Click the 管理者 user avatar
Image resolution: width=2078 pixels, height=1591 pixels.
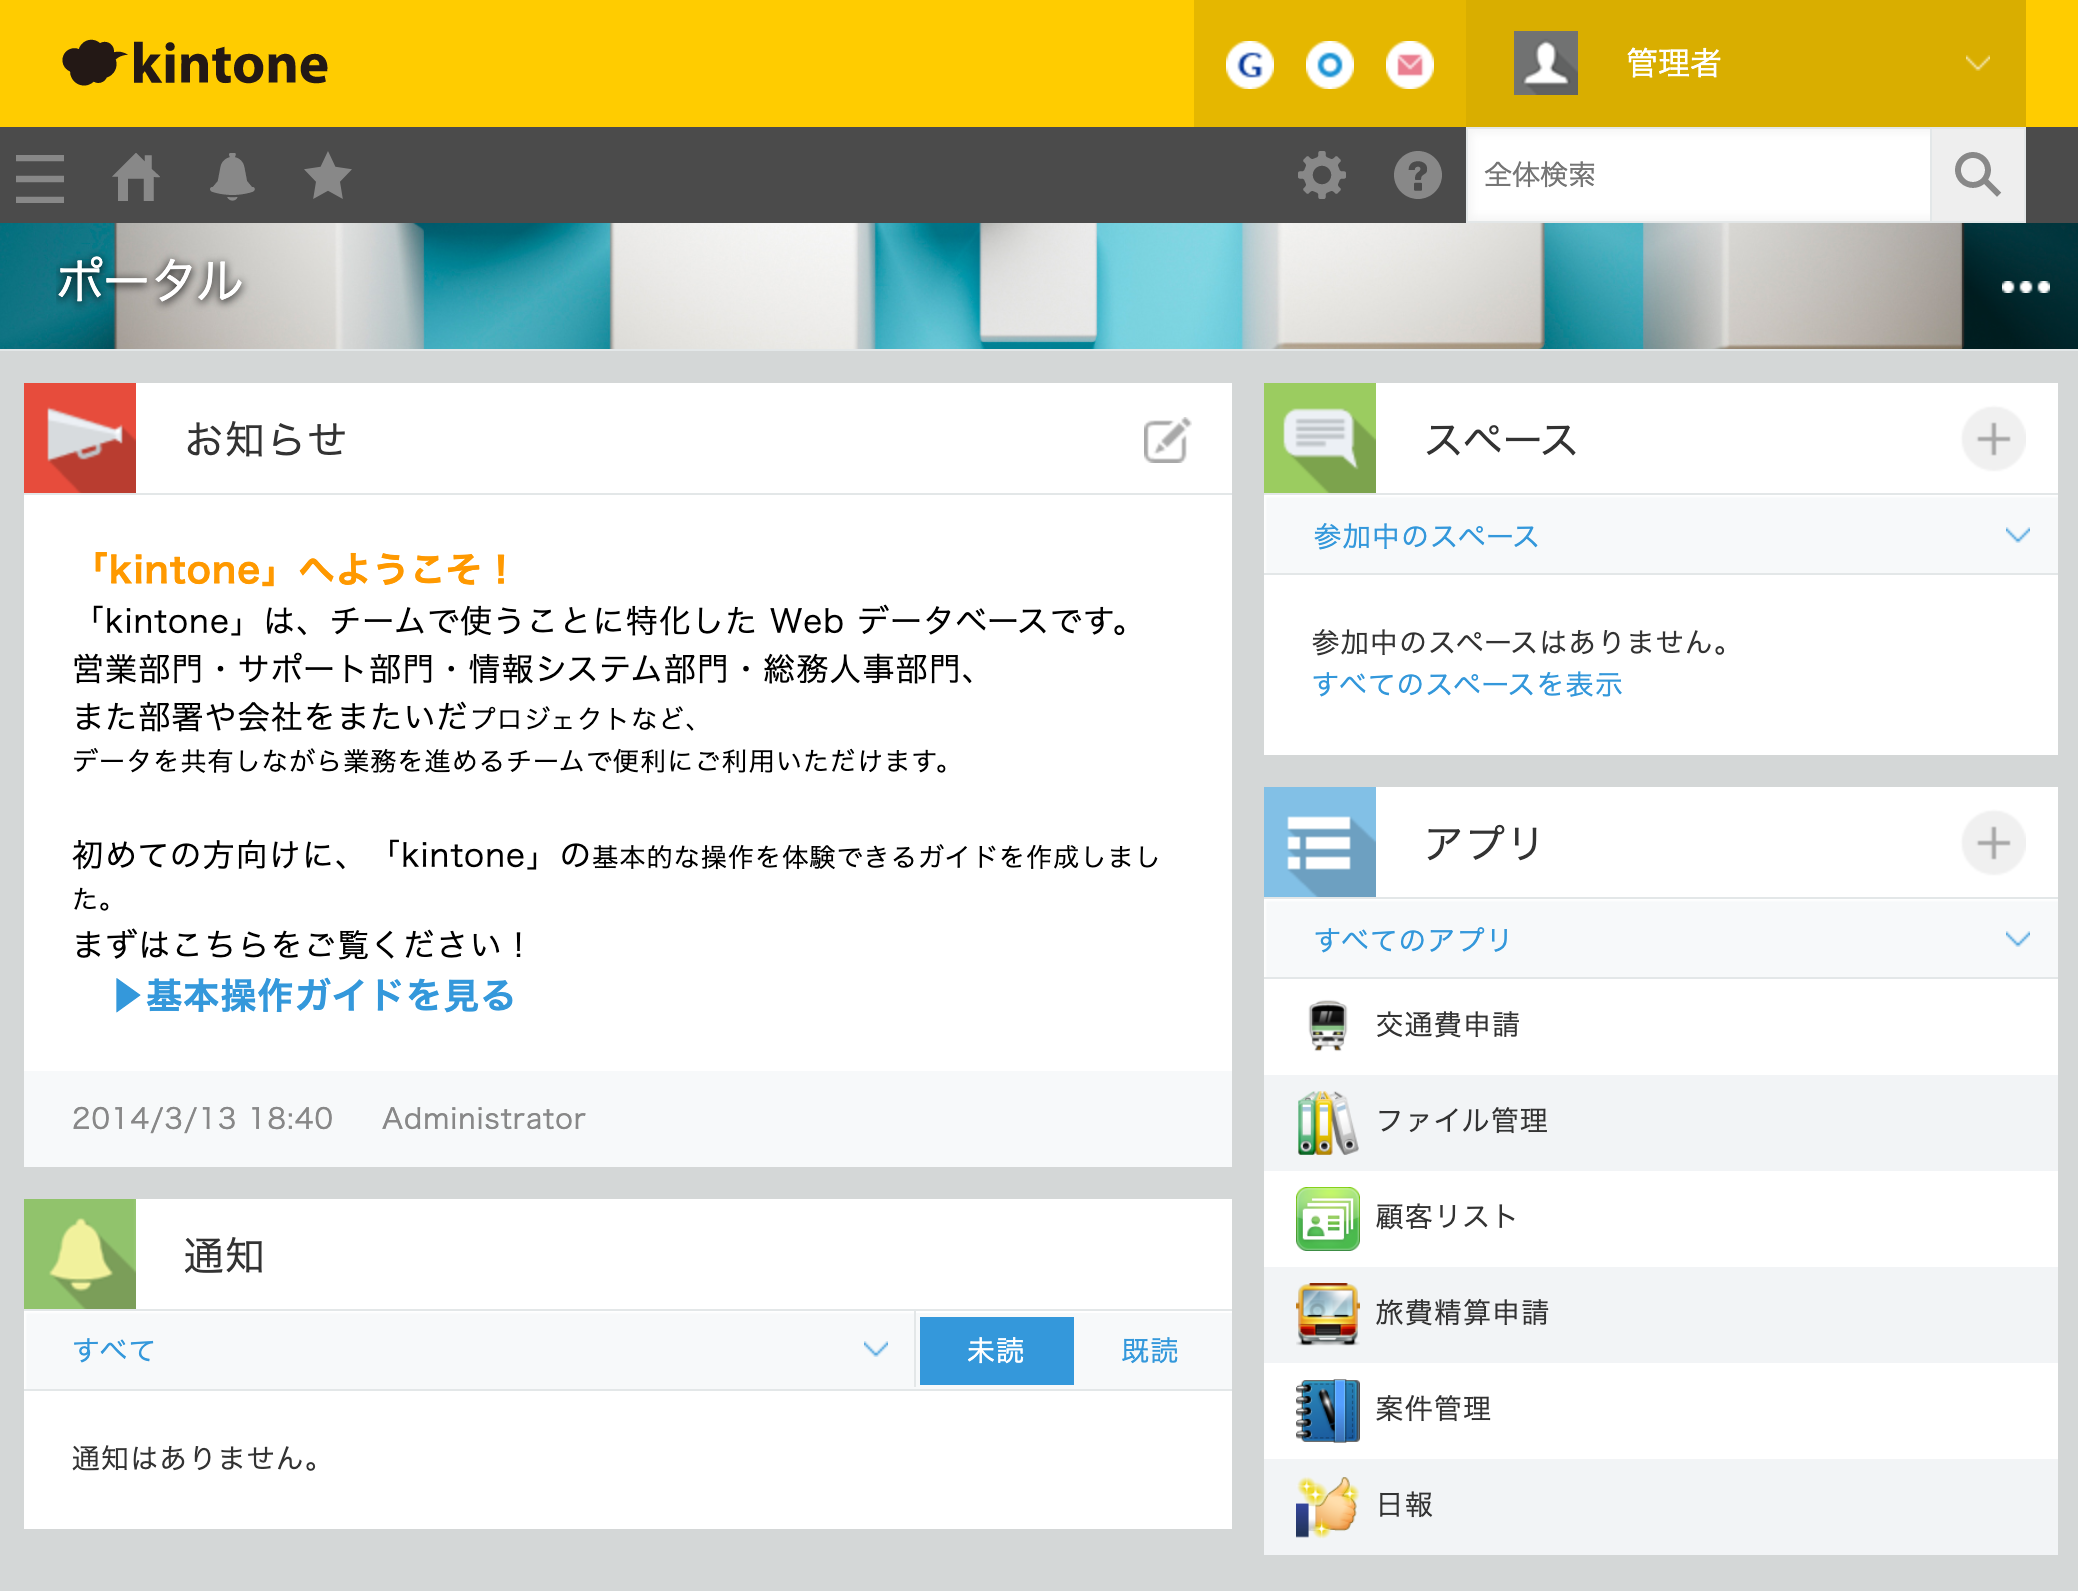click(1546, 63)
